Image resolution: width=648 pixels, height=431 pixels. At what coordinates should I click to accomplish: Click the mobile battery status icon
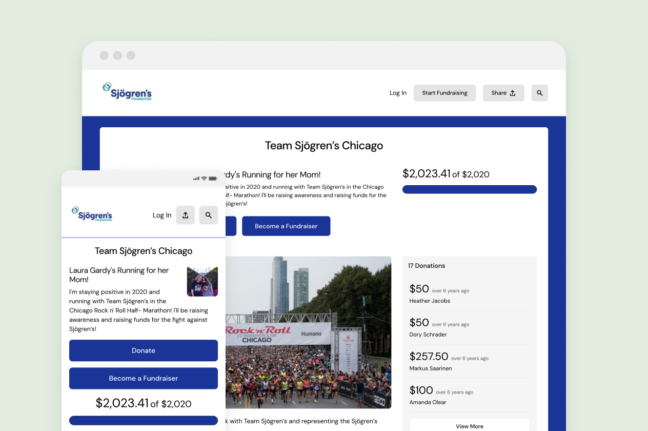[213, 179]
